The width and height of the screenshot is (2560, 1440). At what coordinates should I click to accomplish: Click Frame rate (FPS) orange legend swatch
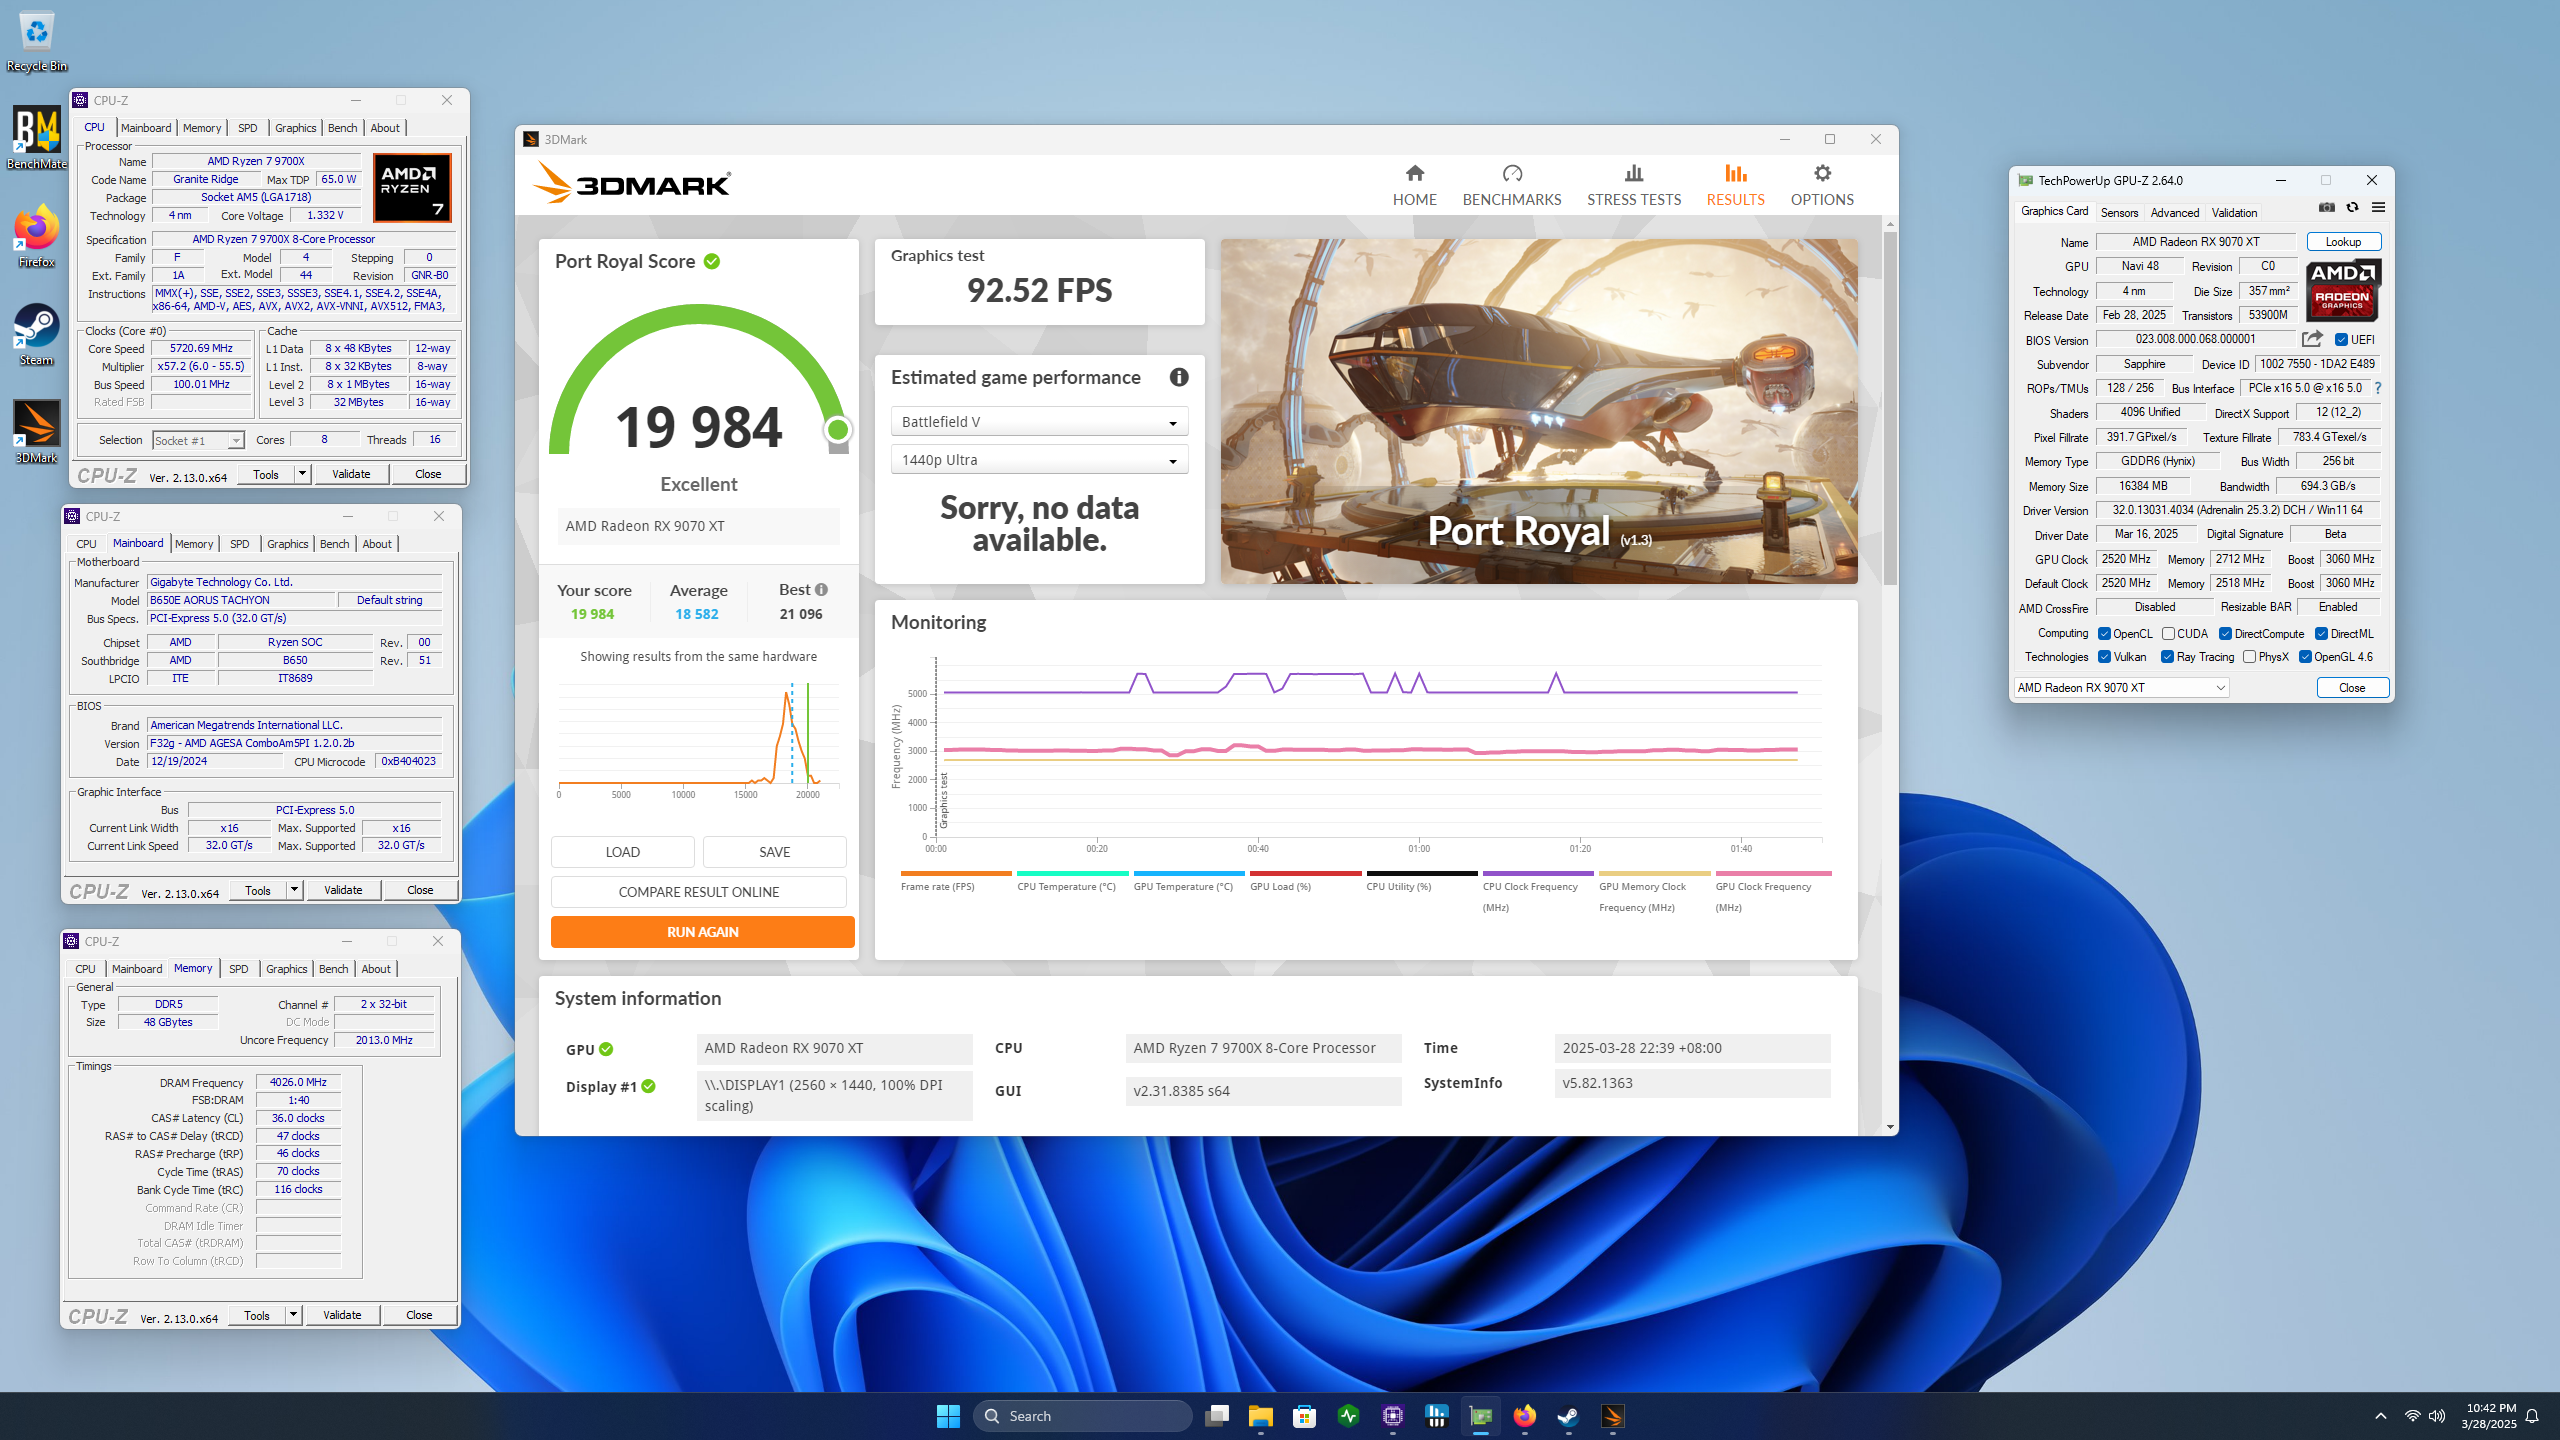tap(956, 873)
